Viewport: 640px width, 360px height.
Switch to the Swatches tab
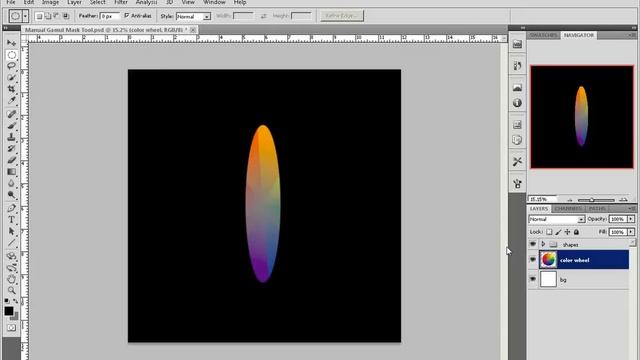(x=543, y=36)
